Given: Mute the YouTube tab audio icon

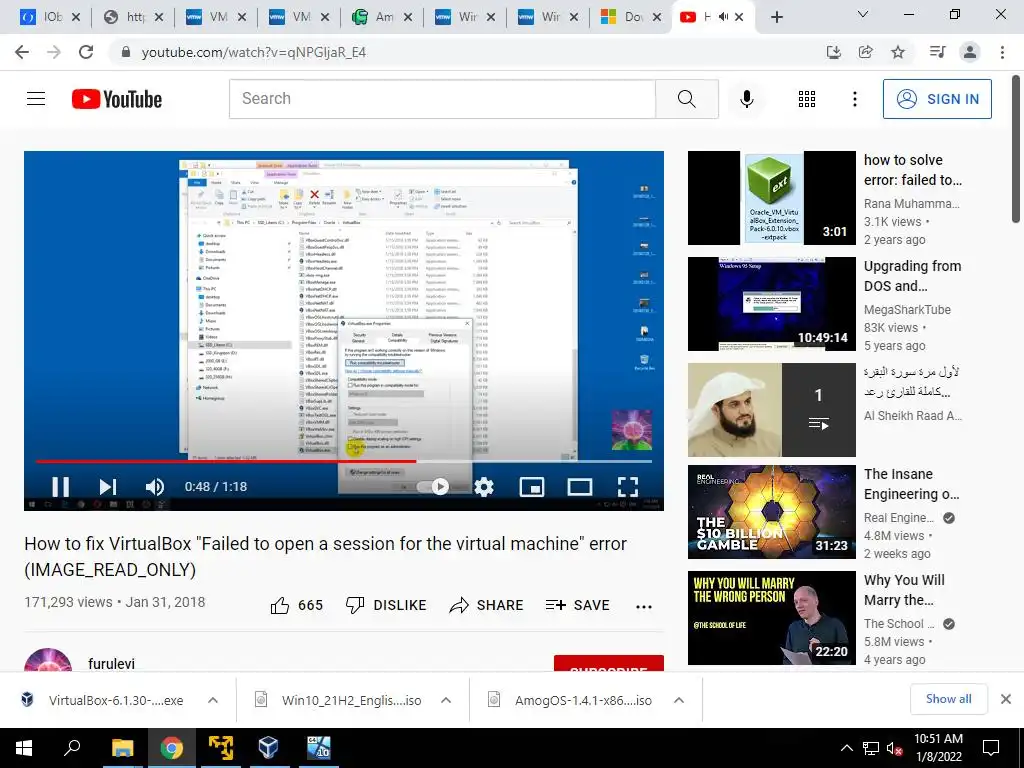Looking at the screenshot, I should pyautogui.click(x=723, y=17).
